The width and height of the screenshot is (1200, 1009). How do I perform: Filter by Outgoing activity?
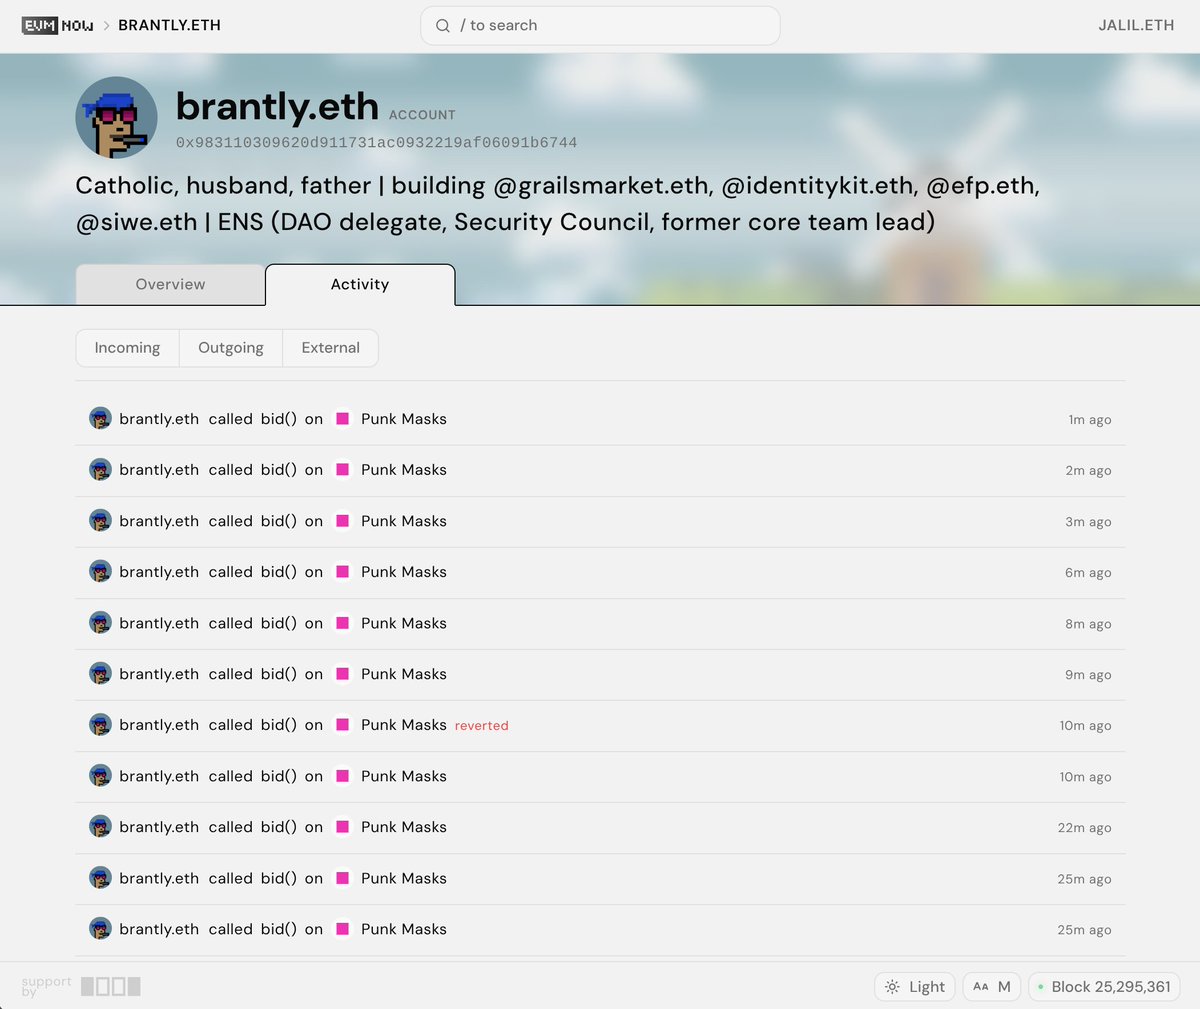pyautogui.click(x=231, y=348)
